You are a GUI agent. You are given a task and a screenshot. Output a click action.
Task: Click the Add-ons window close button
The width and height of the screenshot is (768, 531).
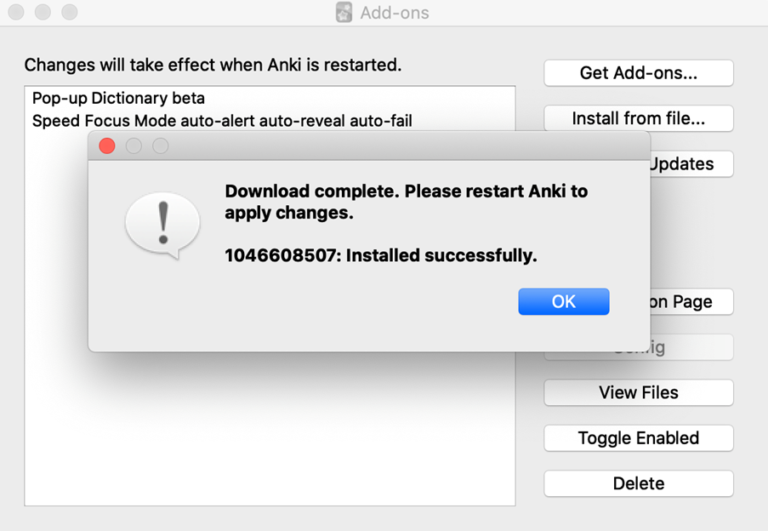(16, 12)
